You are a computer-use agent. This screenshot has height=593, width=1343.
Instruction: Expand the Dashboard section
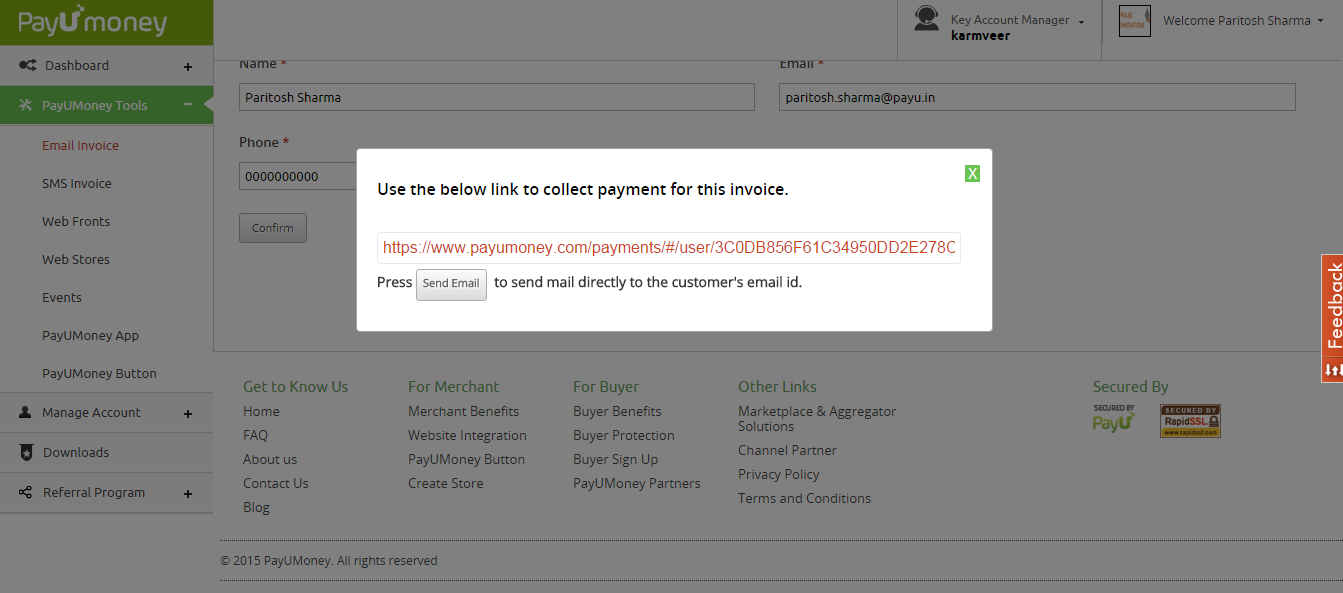(x=187, y=66)
